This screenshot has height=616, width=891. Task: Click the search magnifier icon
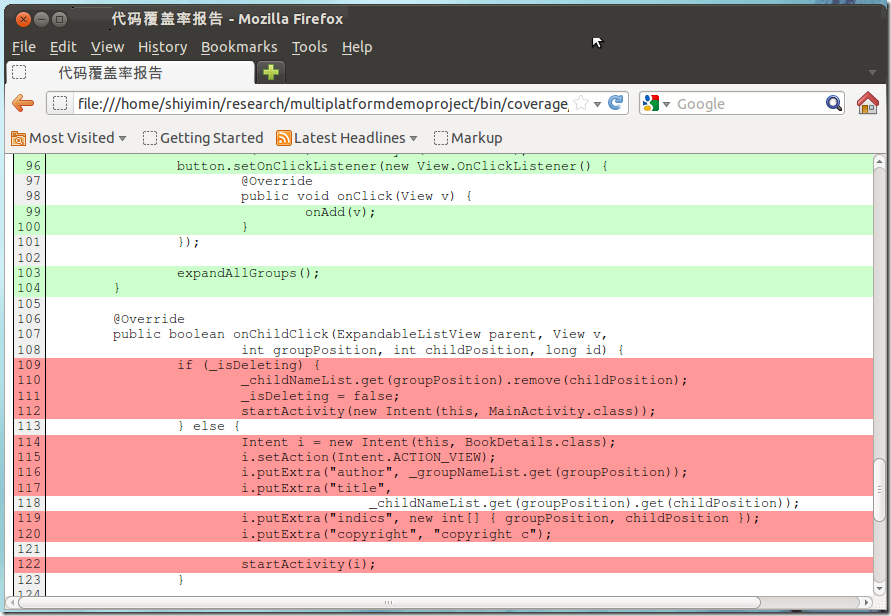[x=833, y=103]
